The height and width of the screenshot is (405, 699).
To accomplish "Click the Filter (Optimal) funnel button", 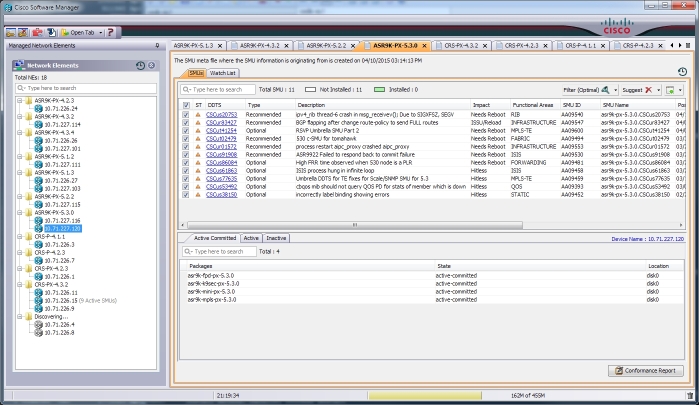I will click(586, 90).
